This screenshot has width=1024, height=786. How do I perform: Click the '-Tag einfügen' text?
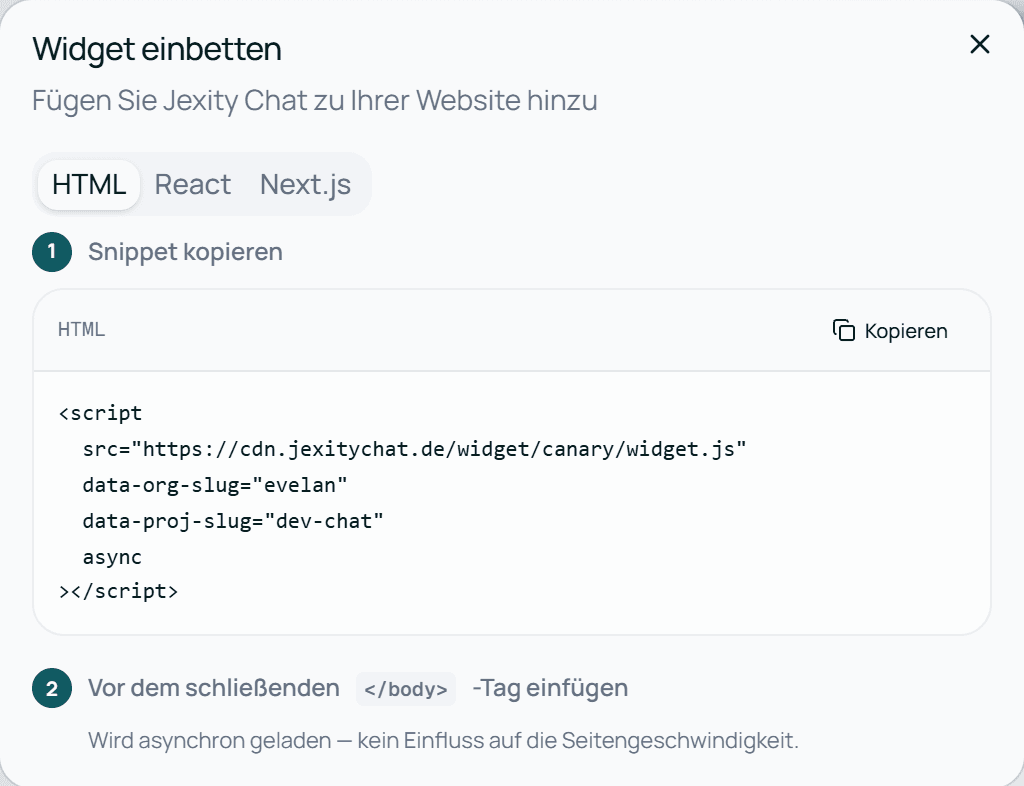550,688
